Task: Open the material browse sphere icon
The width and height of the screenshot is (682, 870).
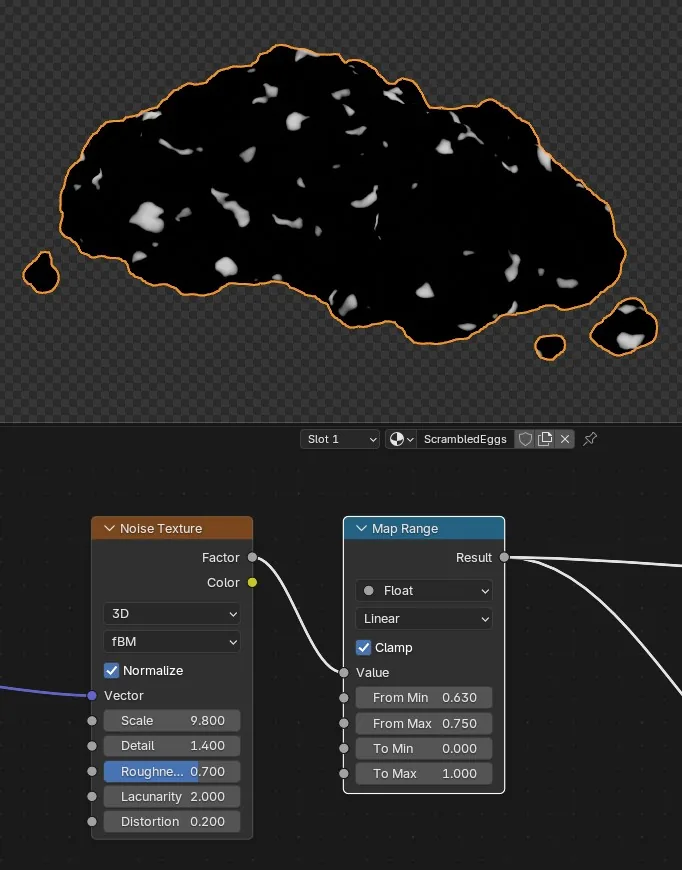Action: [401, 439]
